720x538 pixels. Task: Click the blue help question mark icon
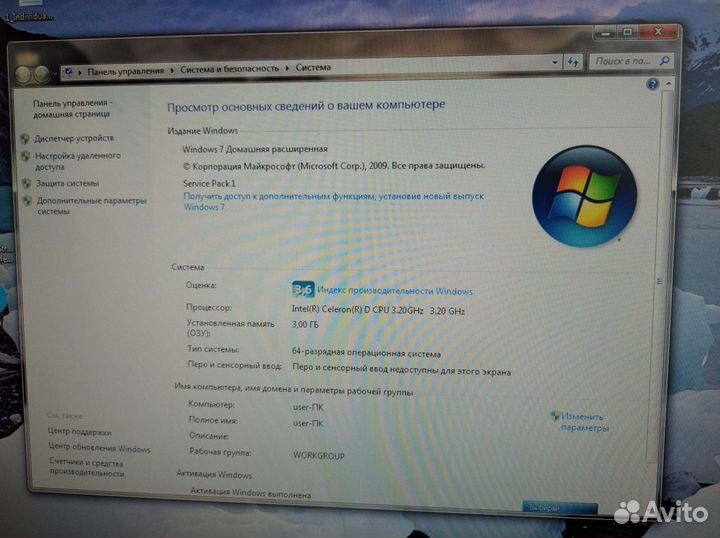point(652,85)
